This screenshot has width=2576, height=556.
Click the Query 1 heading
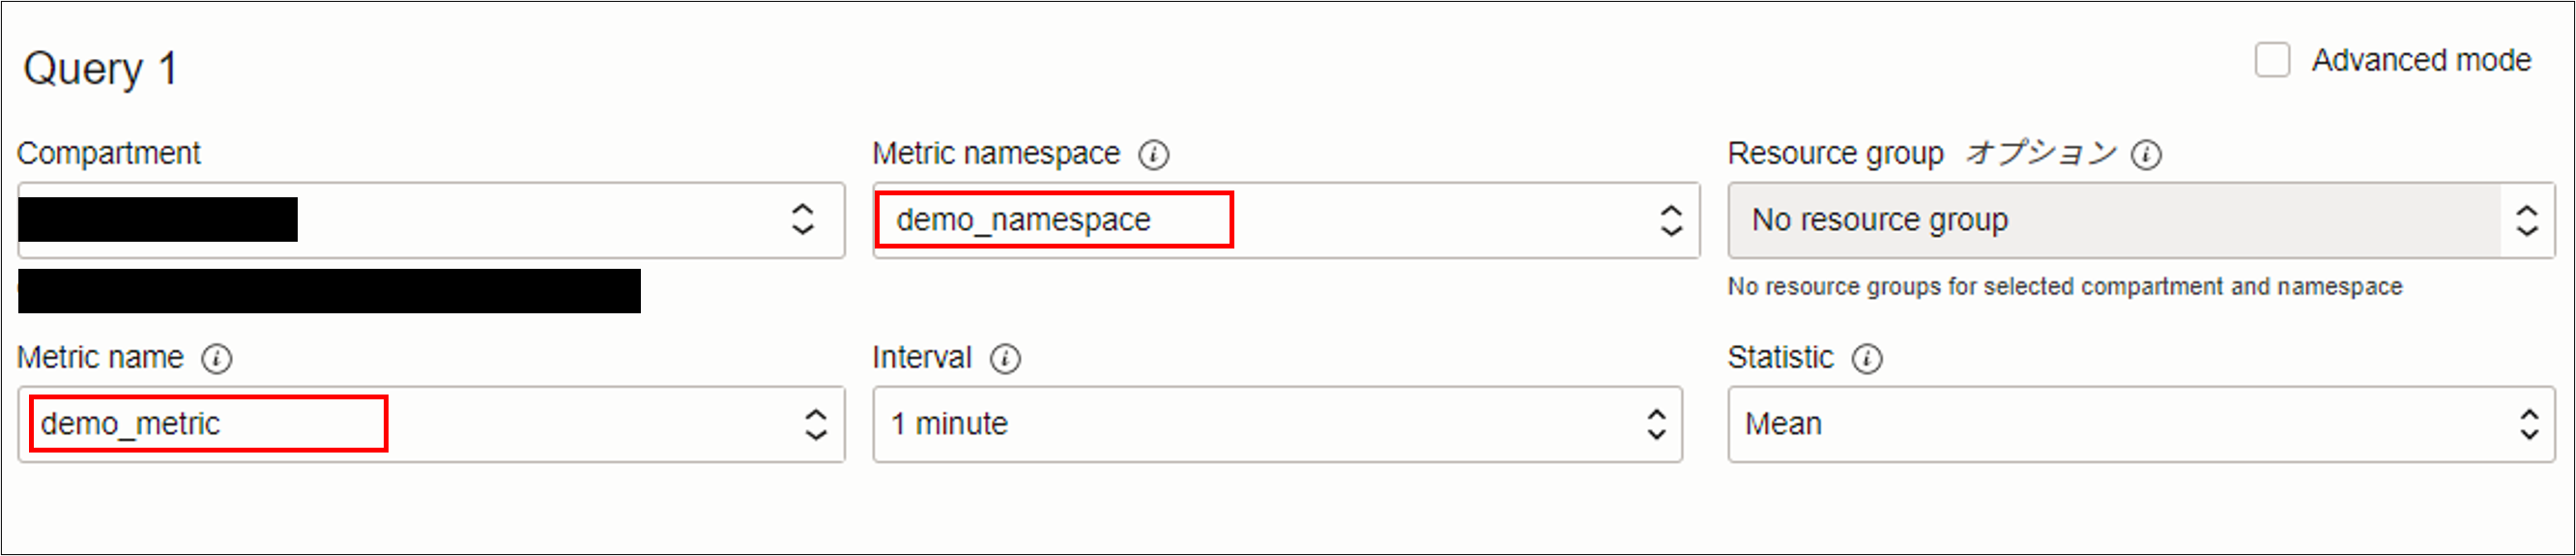[100, 69]
